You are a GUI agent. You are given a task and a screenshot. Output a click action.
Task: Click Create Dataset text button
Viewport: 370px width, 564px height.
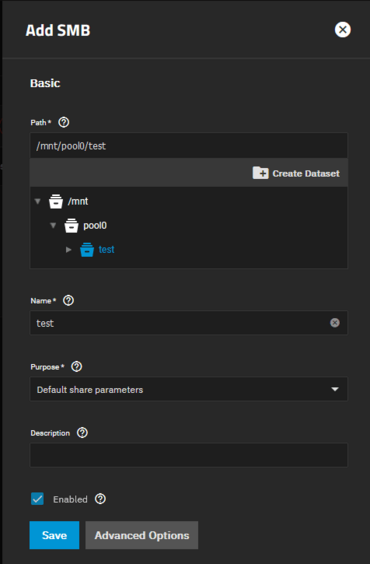click(306, 173)
